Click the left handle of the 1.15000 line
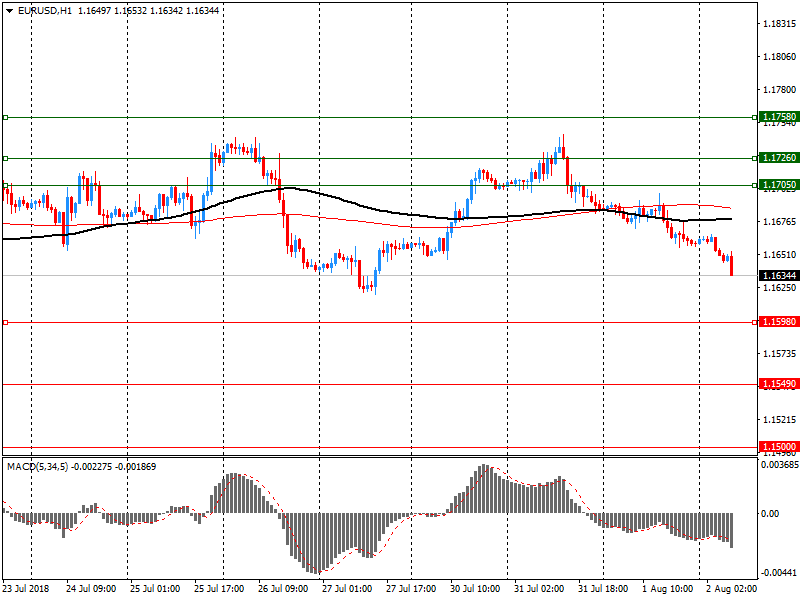 click(5, 447)
